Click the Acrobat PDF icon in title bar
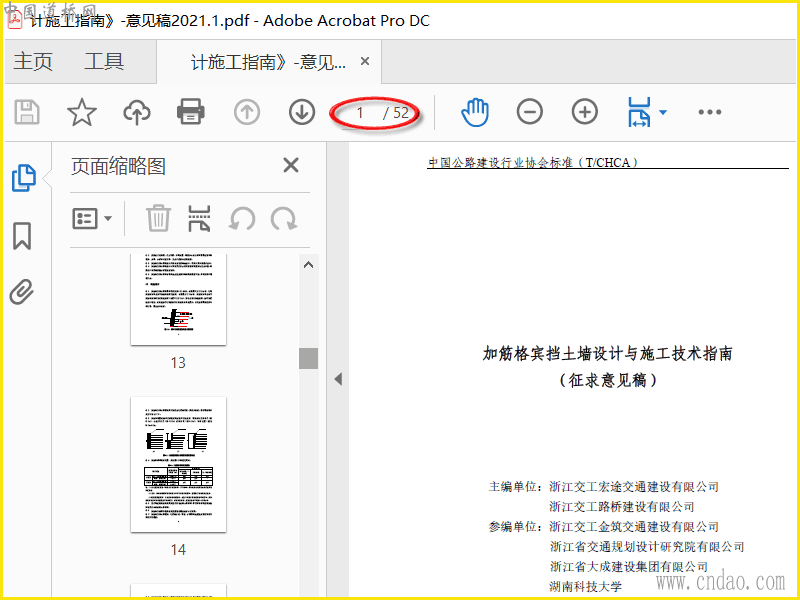This screenshot has width=800, height=600. [15, 20]
